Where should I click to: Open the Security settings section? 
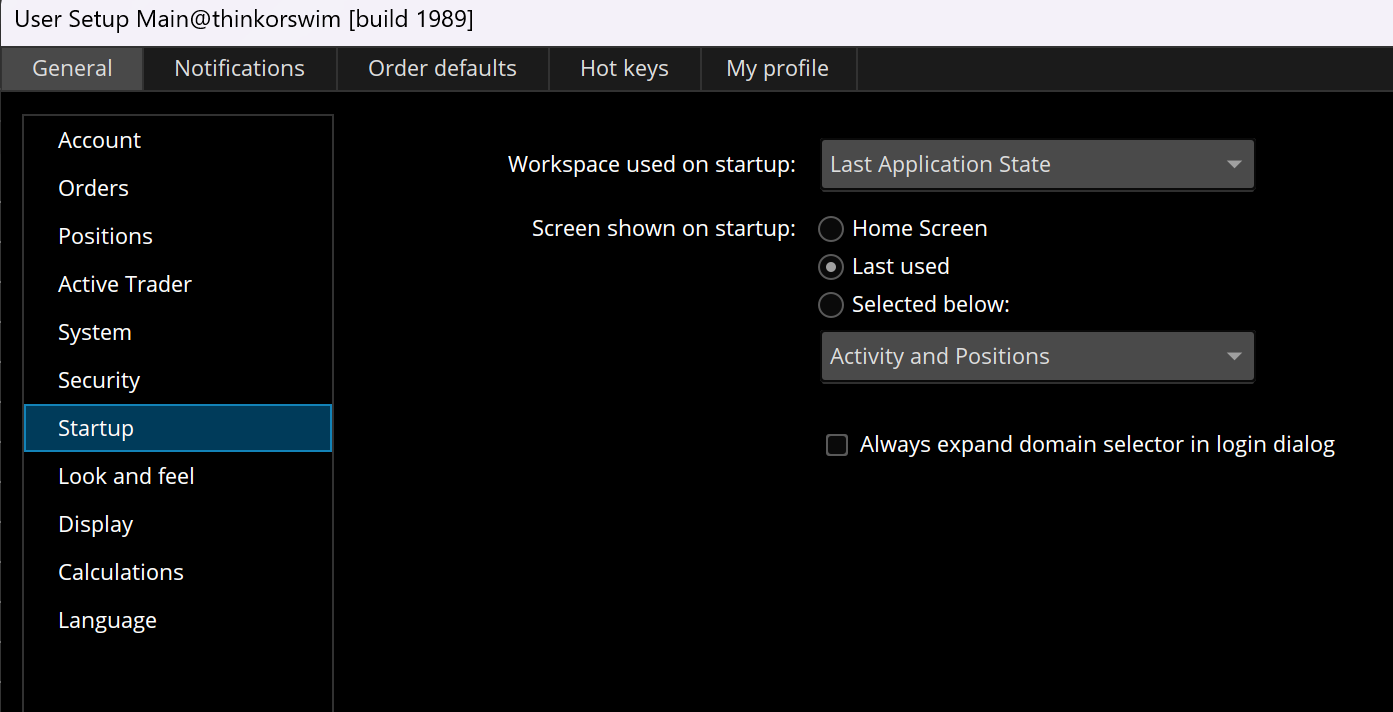click(x=99, y=381)
